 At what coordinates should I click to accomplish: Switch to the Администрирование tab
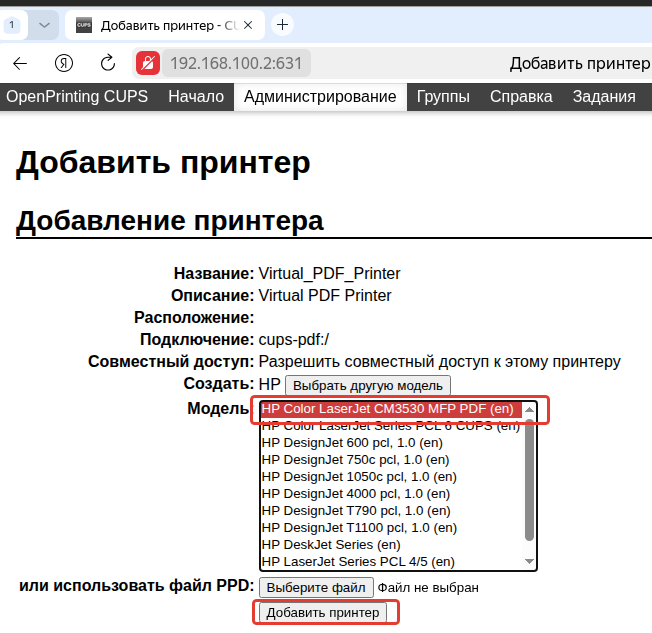point(320,96)
